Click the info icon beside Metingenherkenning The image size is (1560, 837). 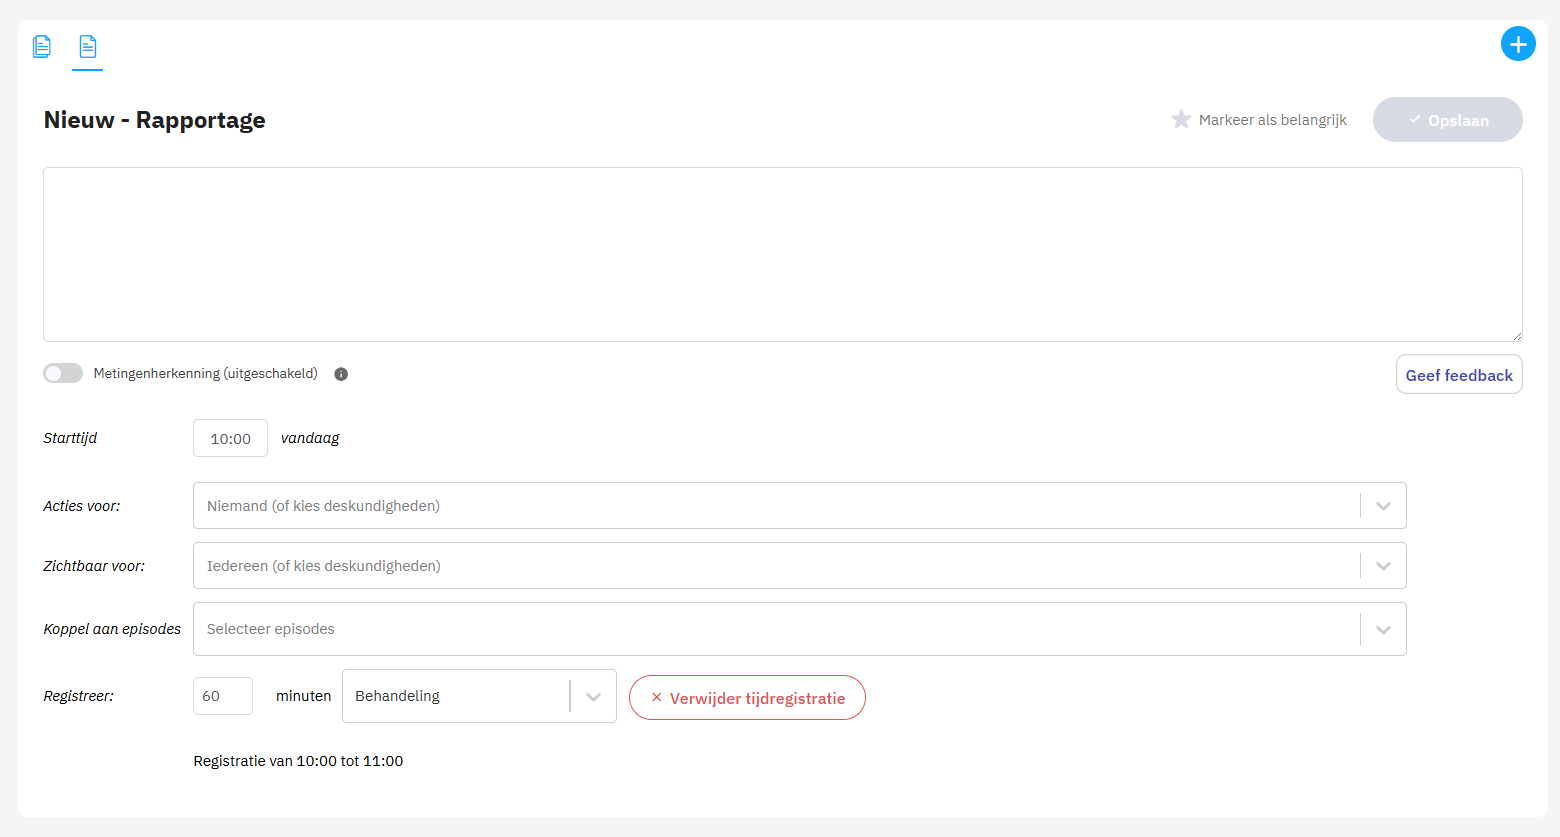click(341, 374)
